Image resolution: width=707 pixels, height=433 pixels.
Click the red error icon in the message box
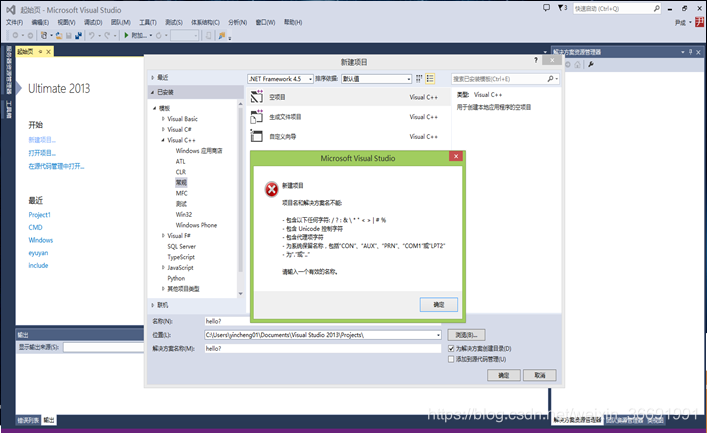point(271,189)
